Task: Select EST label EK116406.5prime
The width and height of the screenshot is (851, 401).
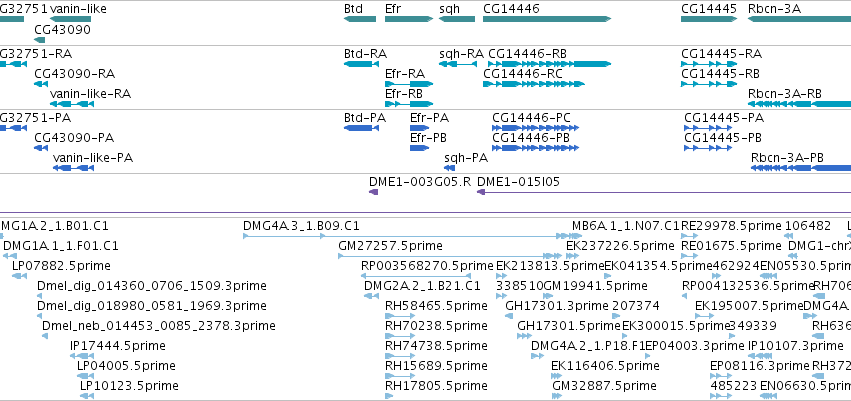Action: [x=605, y=365]
